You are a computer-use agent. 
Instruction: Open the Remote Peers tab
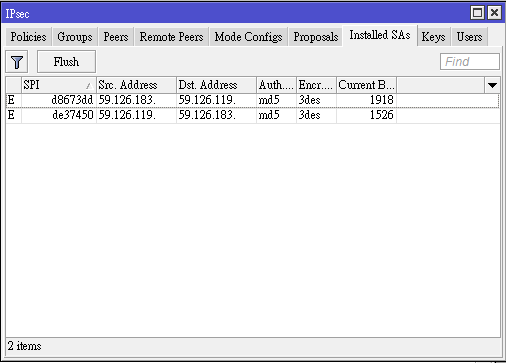pos(171,37)
